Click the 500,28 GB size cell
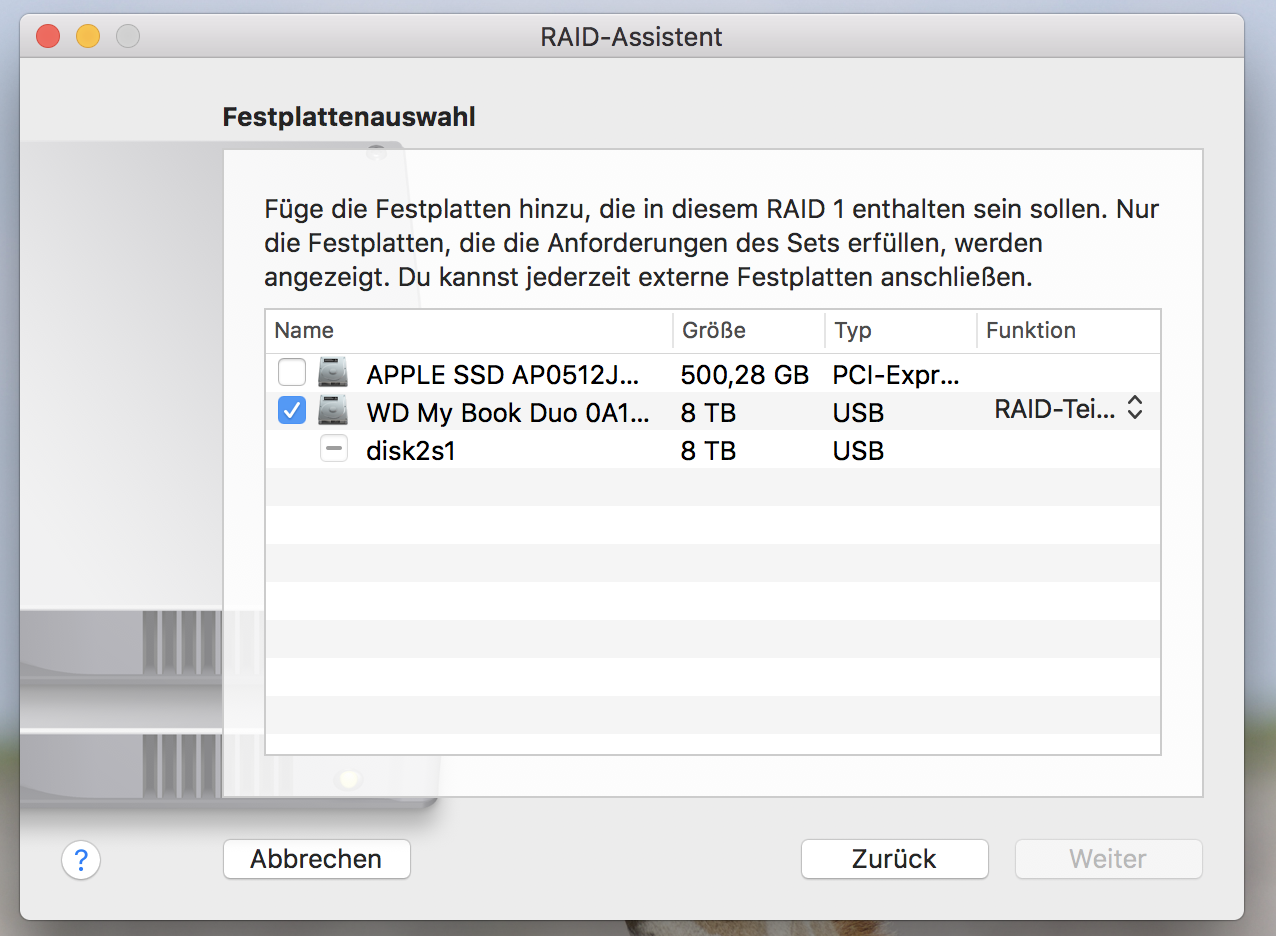The width and height of the screenshot is (1276, 936). pos(744,375)
